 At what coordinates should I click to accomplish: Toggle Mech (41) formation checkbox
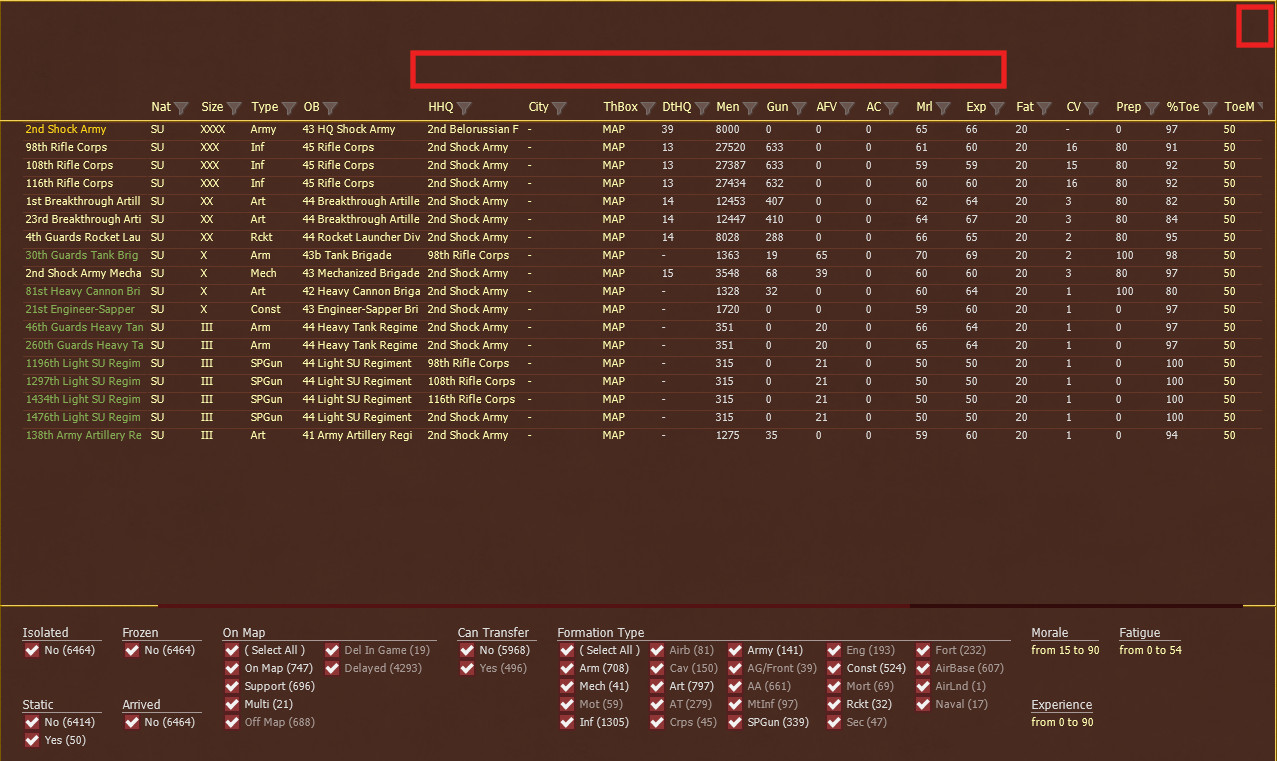(x=567, y=686)
